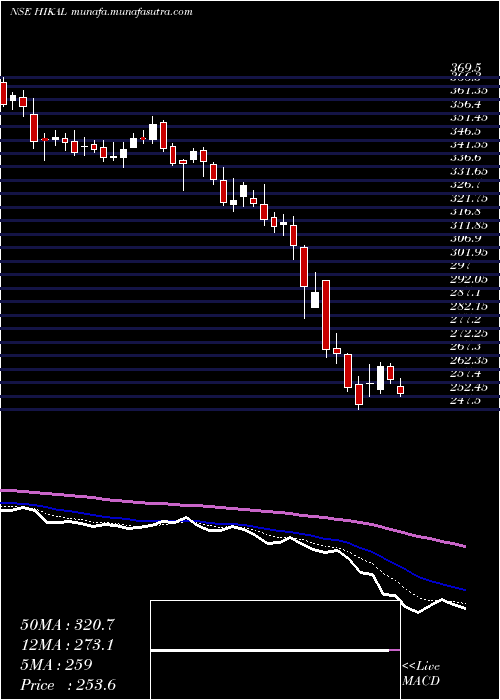Image resolution: width=500 pixels, height=700 pixels.
Task: Select the 326.7 price level label
Action: 467,185
